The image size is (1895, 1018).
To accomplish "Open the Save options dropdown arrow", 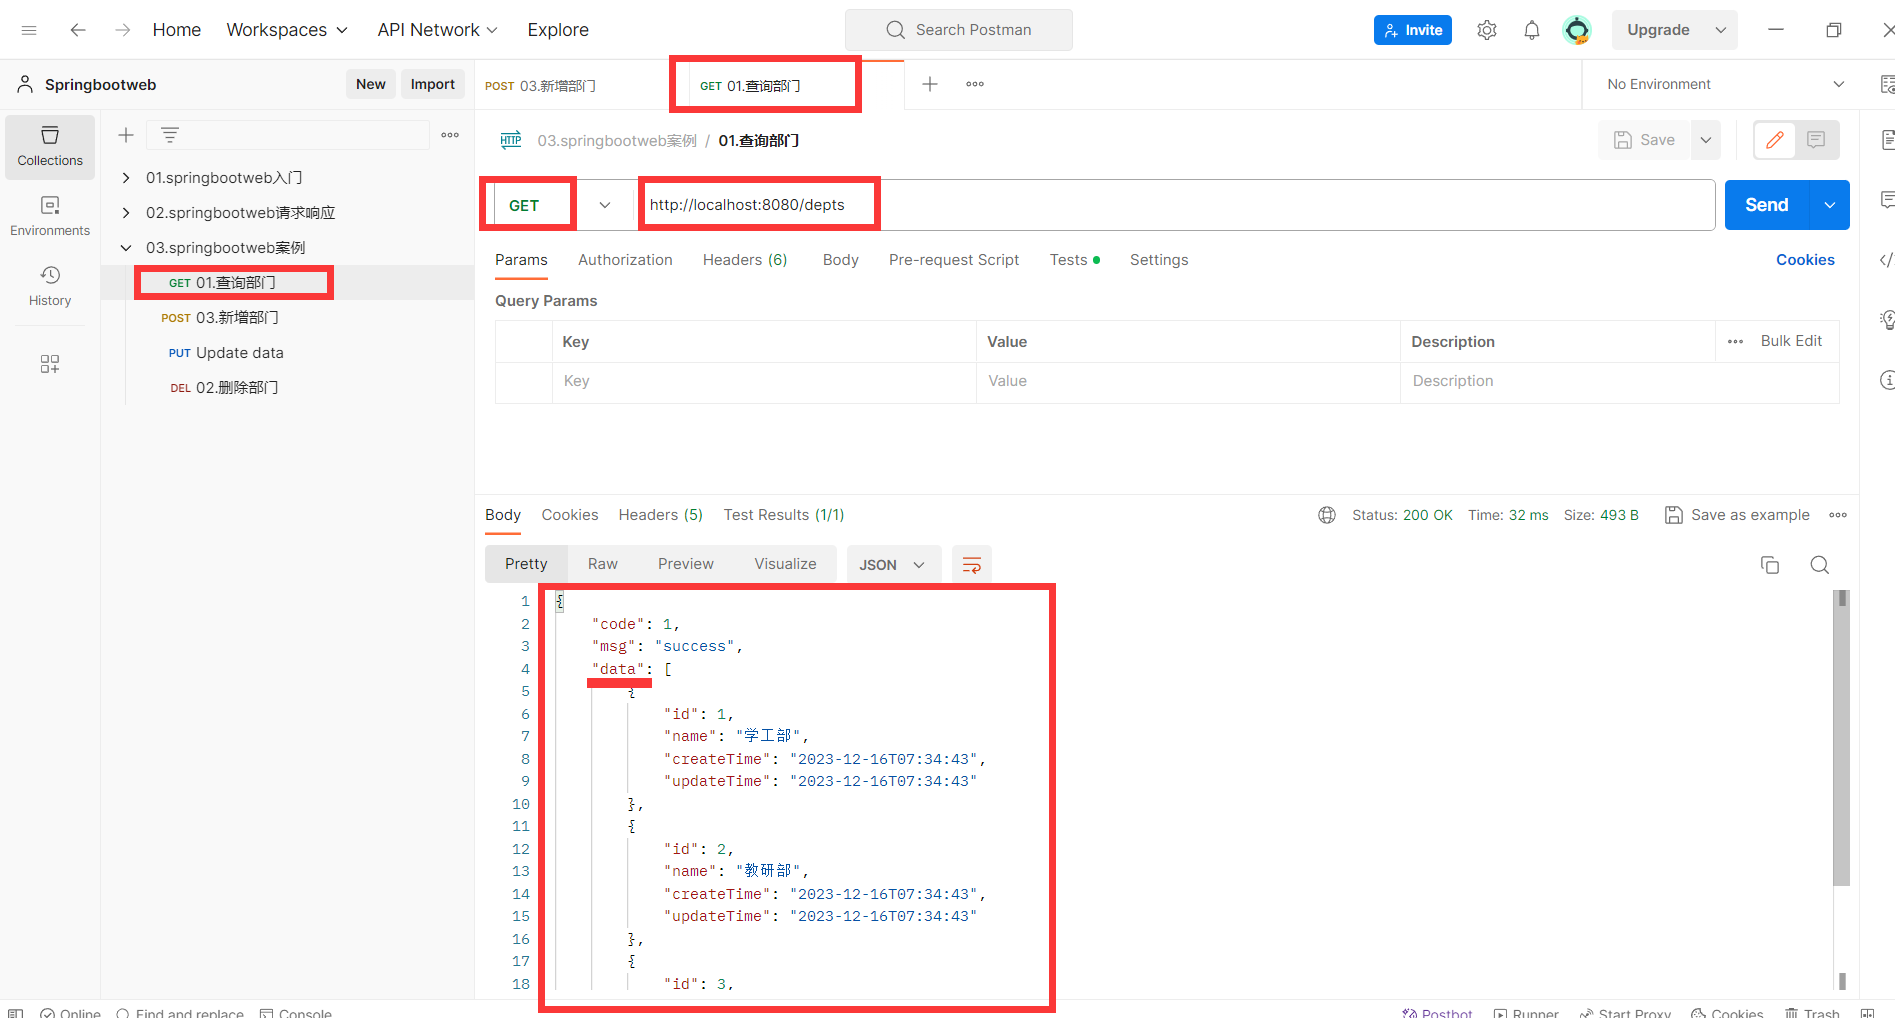I will [x=1706, y=140].
